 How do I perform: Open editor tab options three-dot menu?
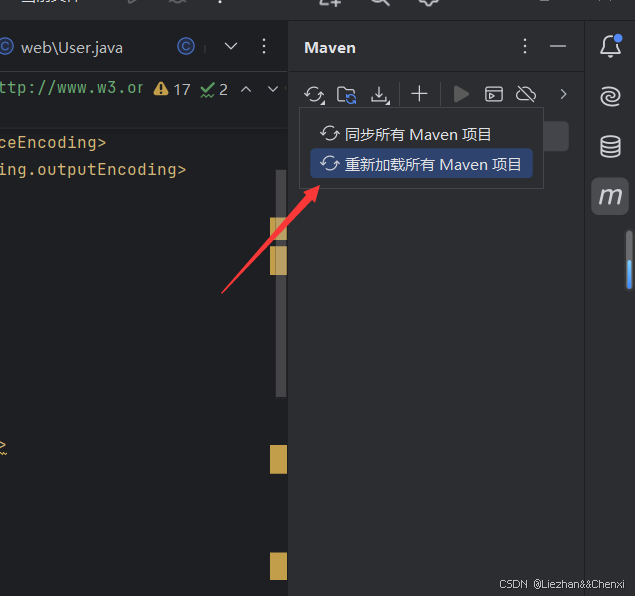coord(264,46)
